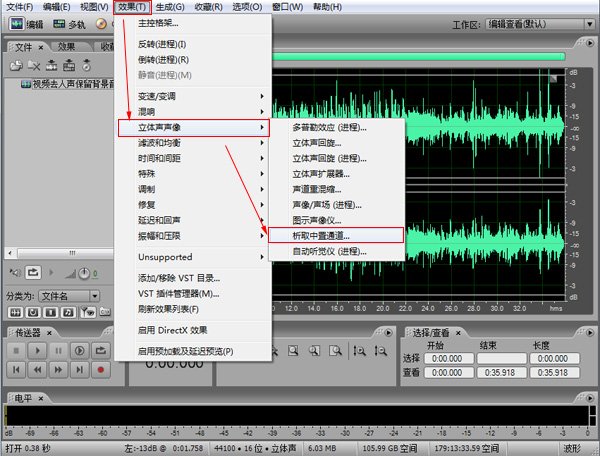This screenshot has height=456, width=600.
Task: Open the 效果(T) menu in menu bar
Action: pos(132,7)
